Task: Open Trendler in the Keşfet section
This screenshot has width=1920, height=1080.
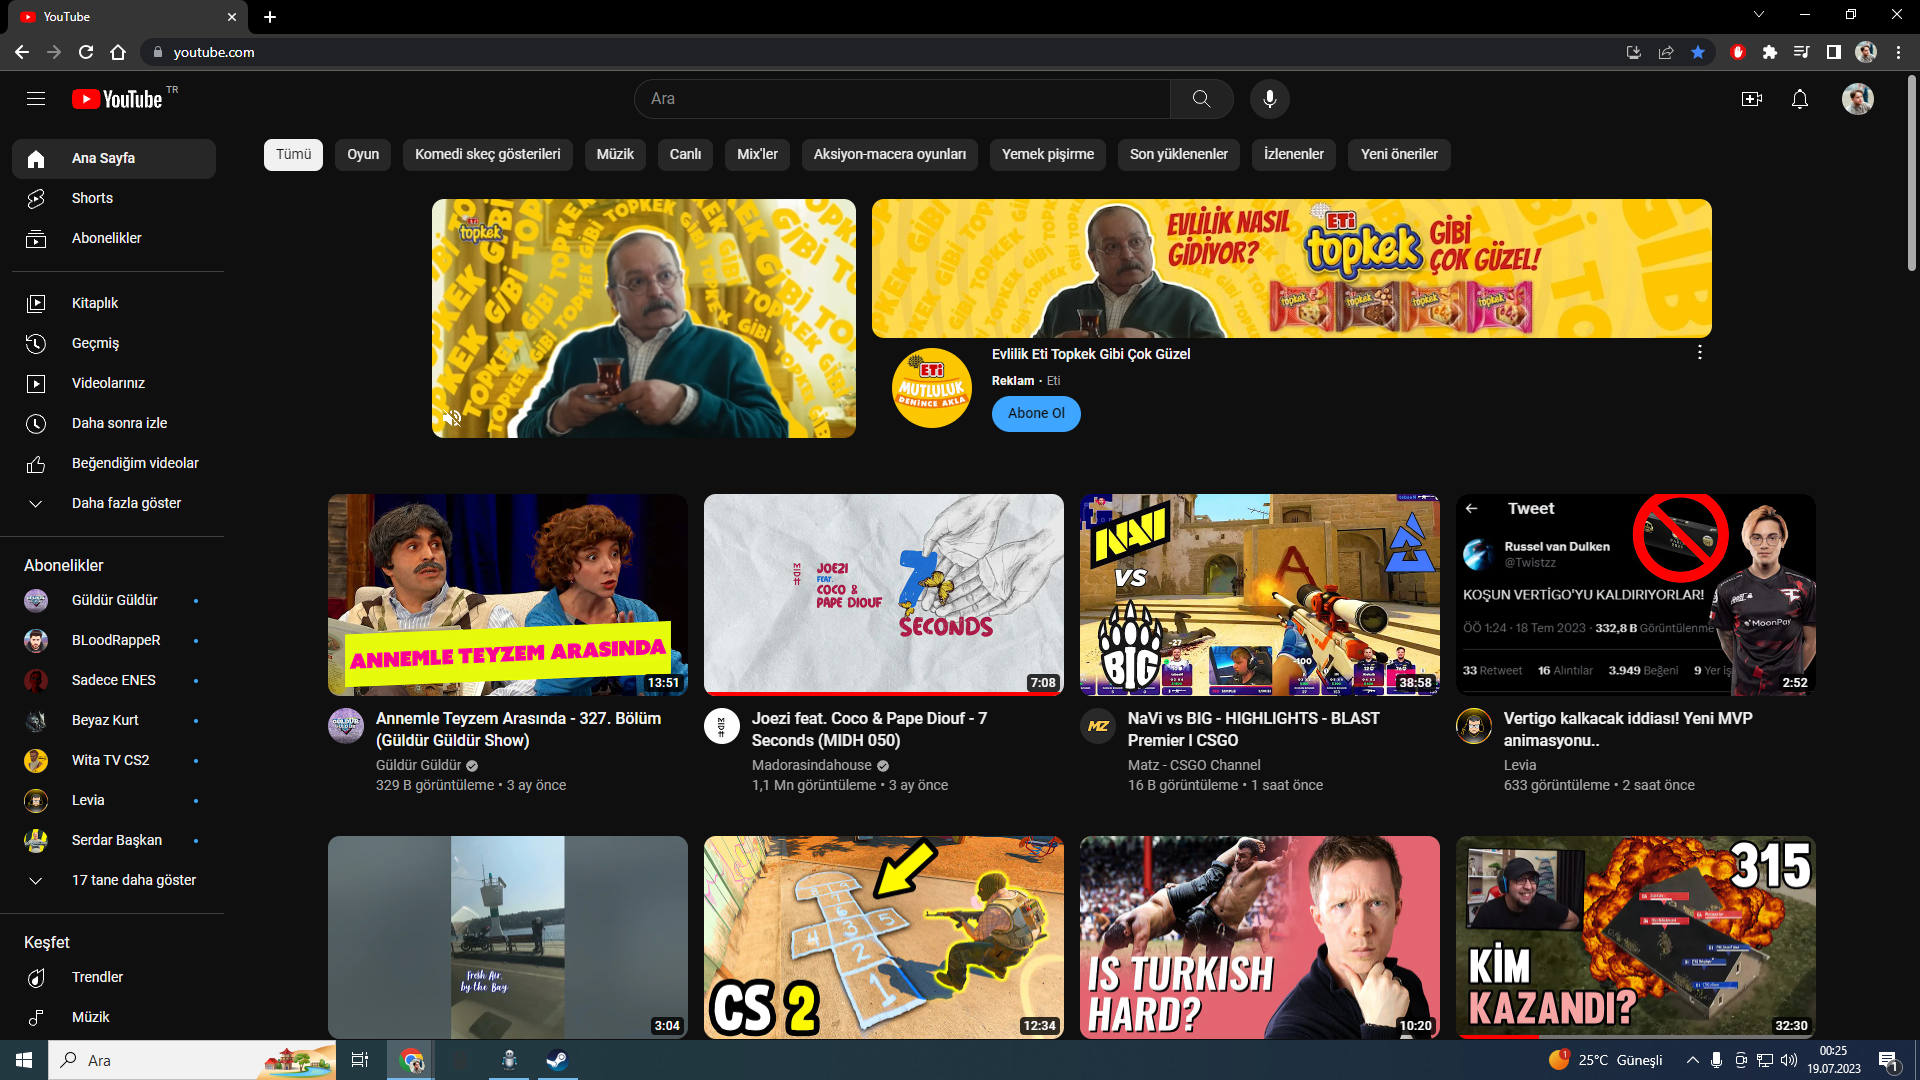Action: click(x=97, y=977)
